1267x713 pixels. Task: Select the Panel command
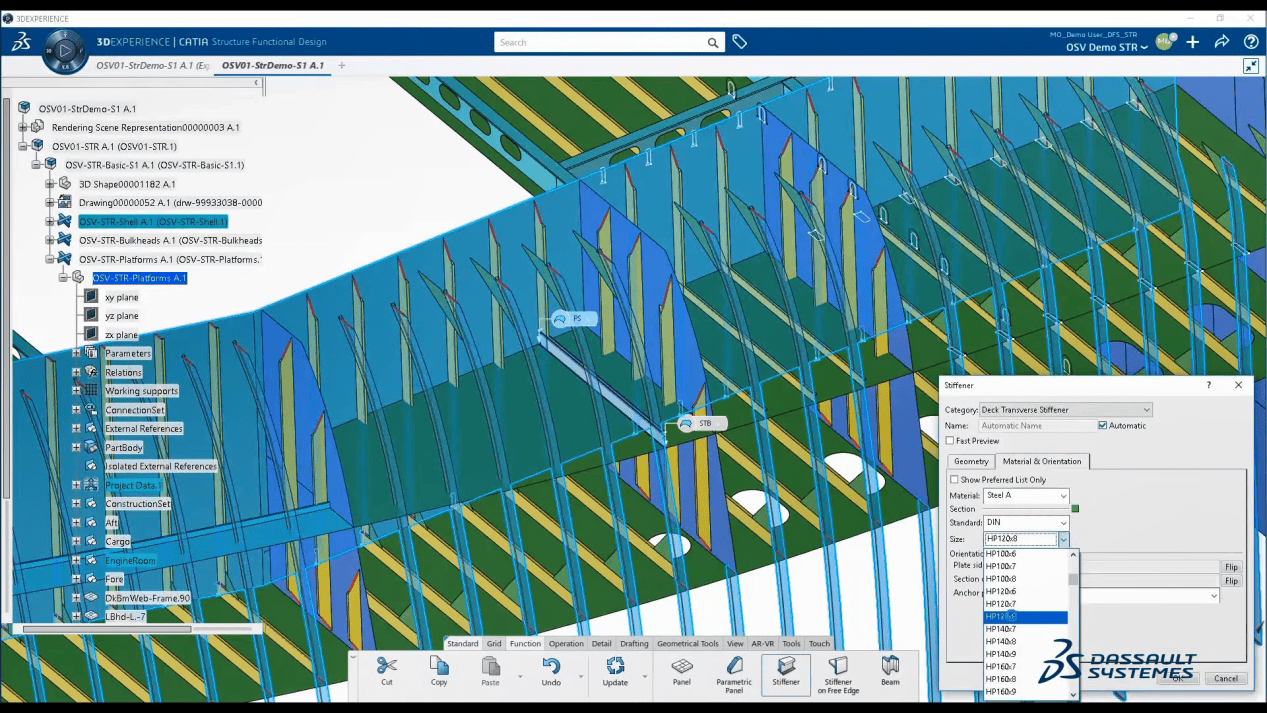pos(682,671)
